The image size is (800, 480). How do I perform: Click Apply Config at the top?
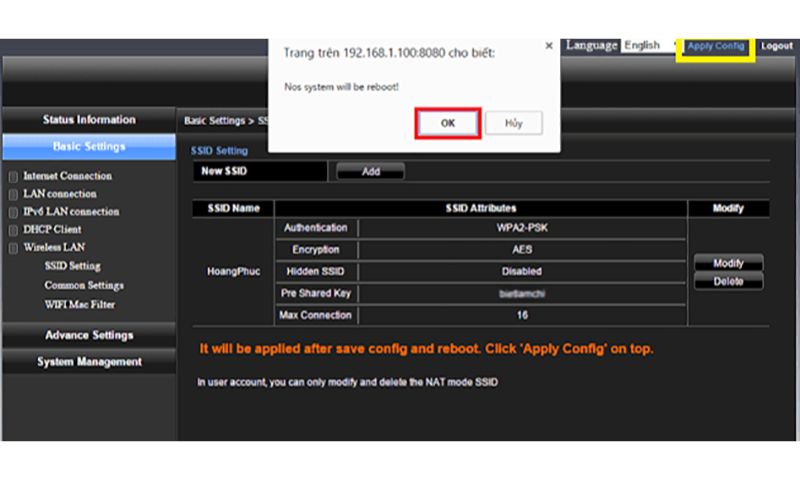(715, 46)
